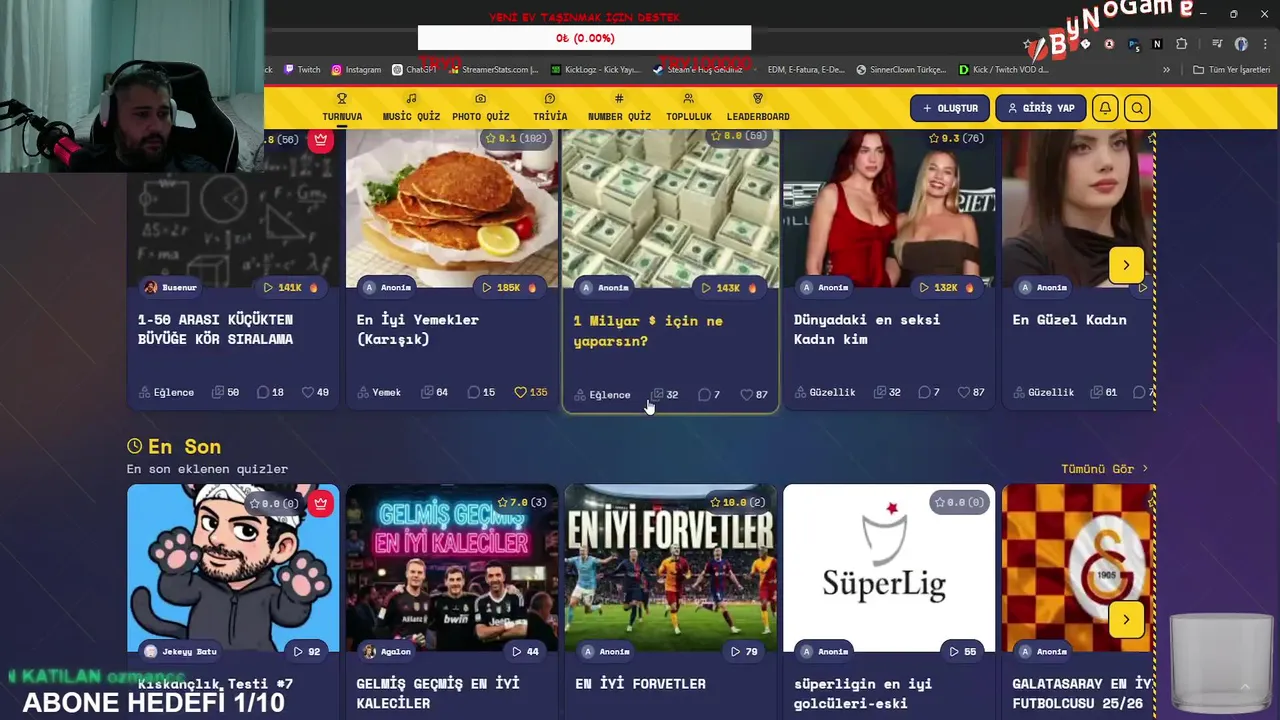Viewport: 1280px width, 720px height.
Task: Click the Oluştur button
Action: pos(950,108)
